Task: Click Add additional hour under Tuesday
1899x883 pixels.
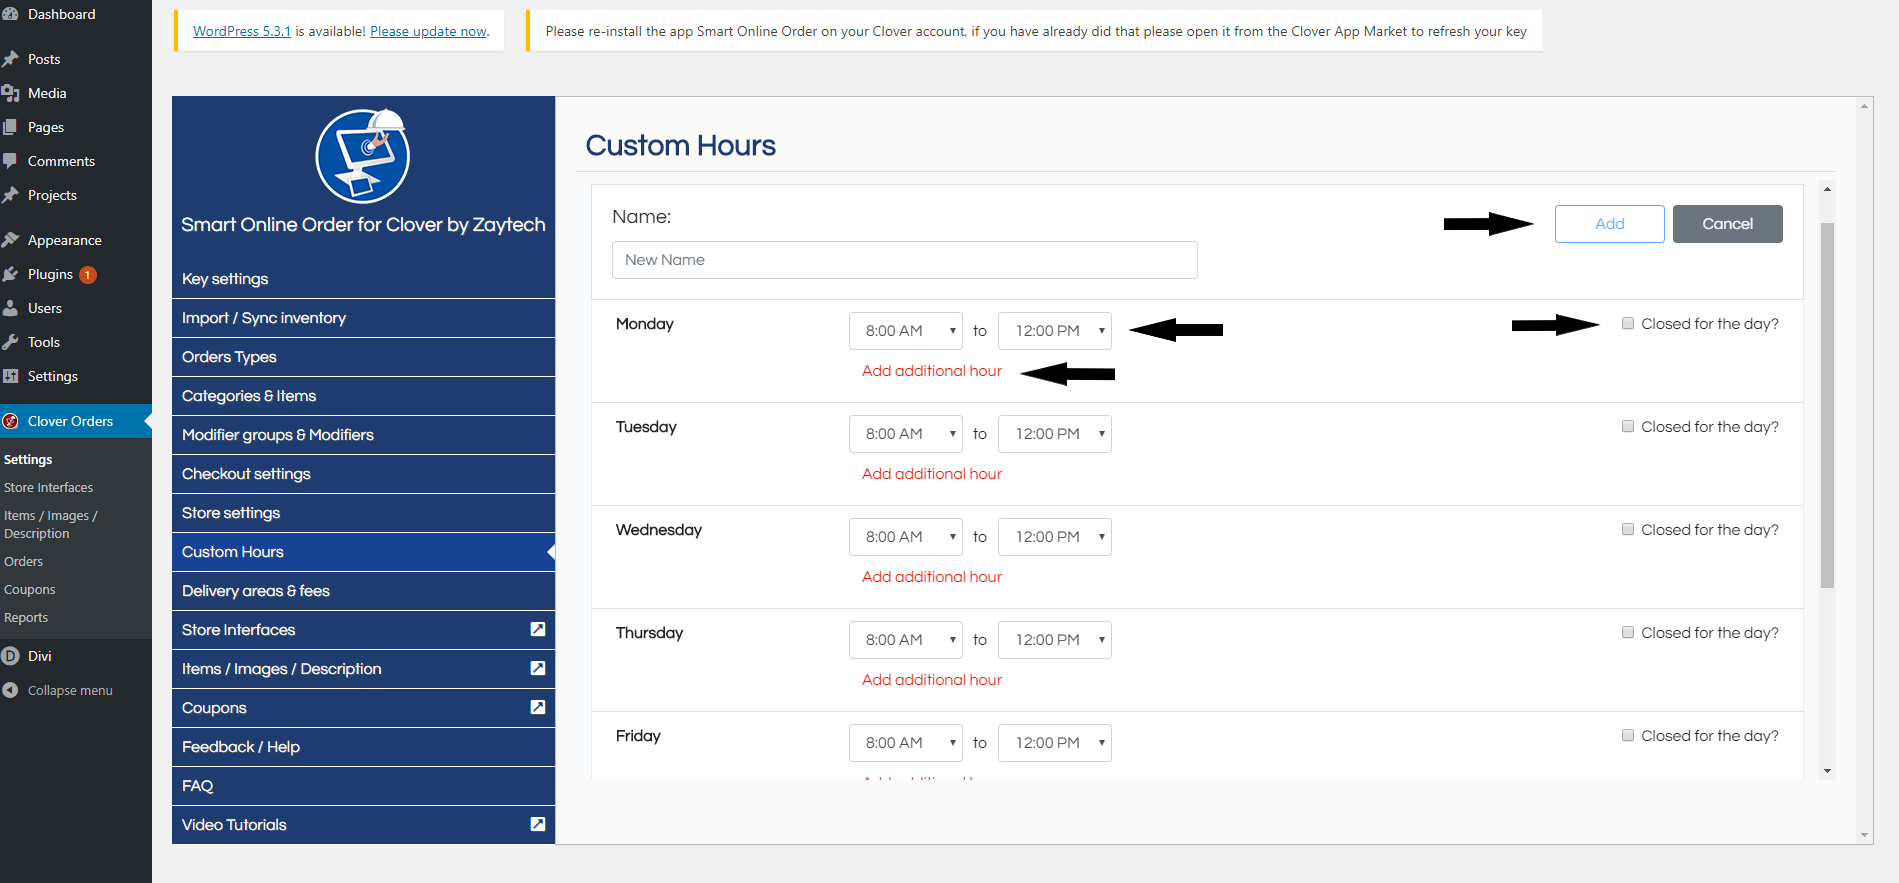Action: click(932, 474)
